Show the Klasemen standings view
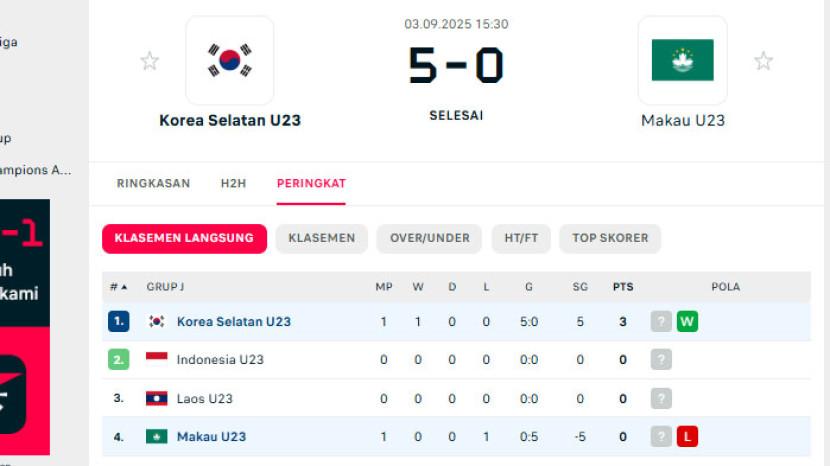The height and width of the screenshot is (466, 830). (321, 238)
